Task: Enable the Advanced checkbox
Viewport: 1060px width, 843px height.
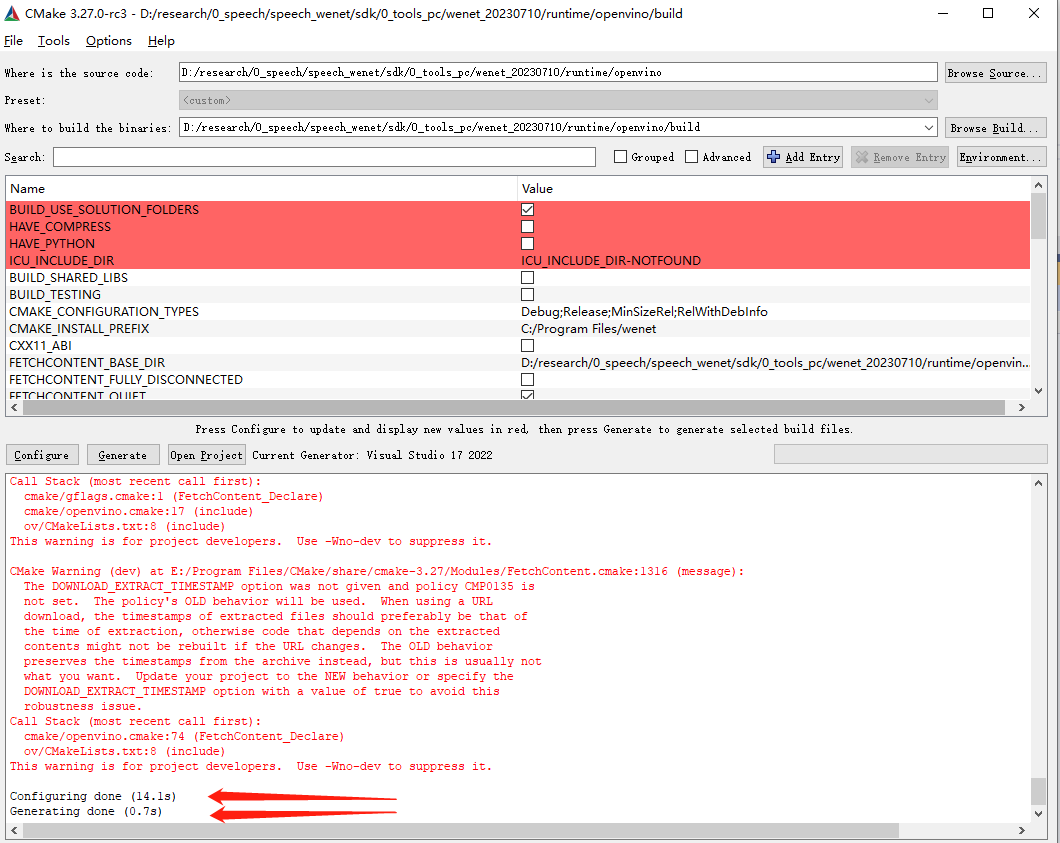Action: point(691,156)
